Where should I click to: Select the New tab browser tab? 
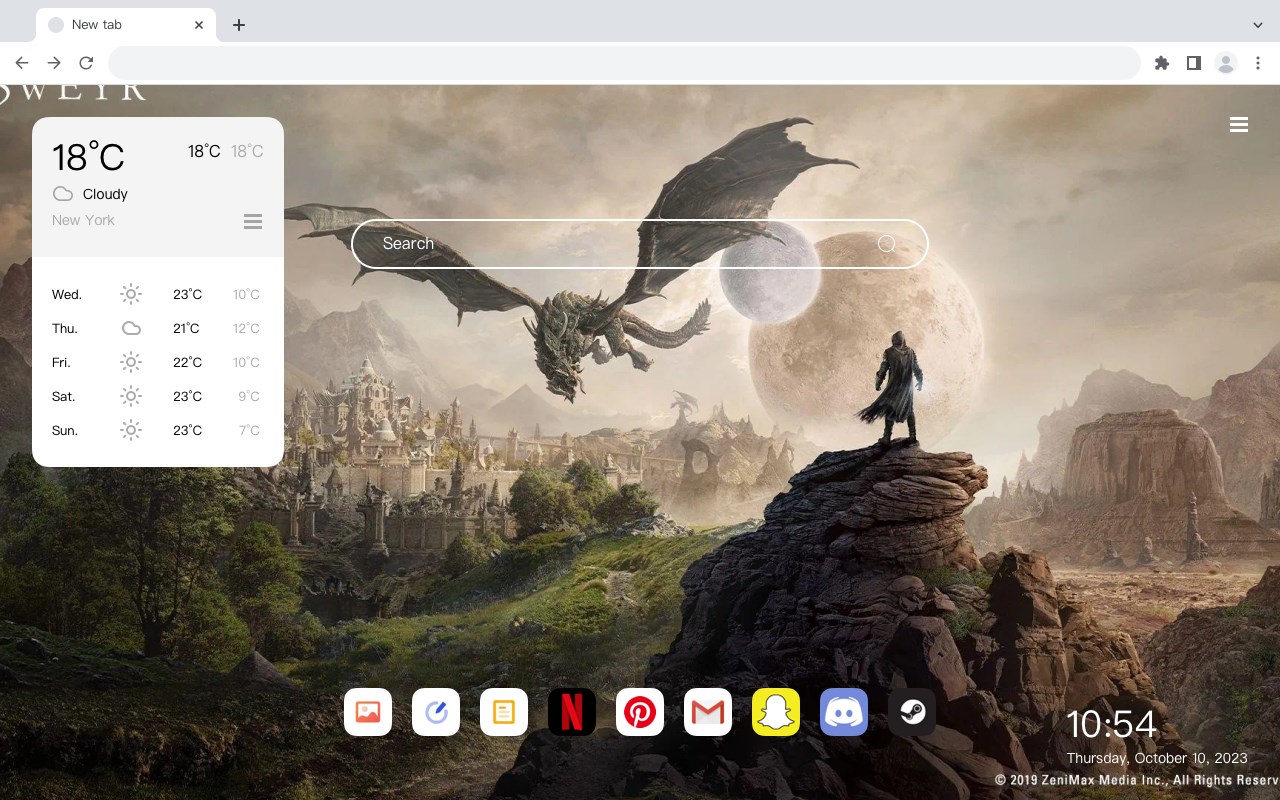(x=126, y=25)
